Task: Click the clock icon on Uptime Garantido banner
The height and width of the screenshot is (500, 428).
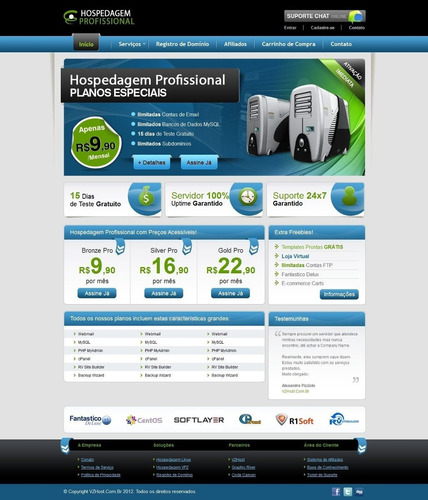Action: point(248,196)
